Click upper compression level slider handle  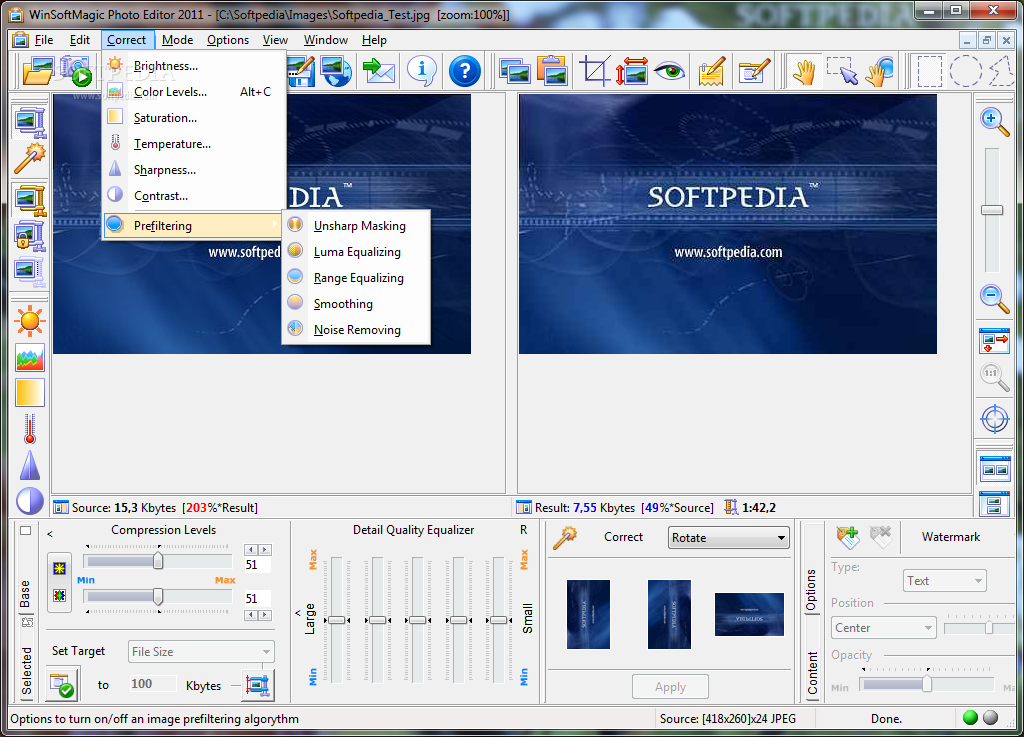tap(158, 561)
